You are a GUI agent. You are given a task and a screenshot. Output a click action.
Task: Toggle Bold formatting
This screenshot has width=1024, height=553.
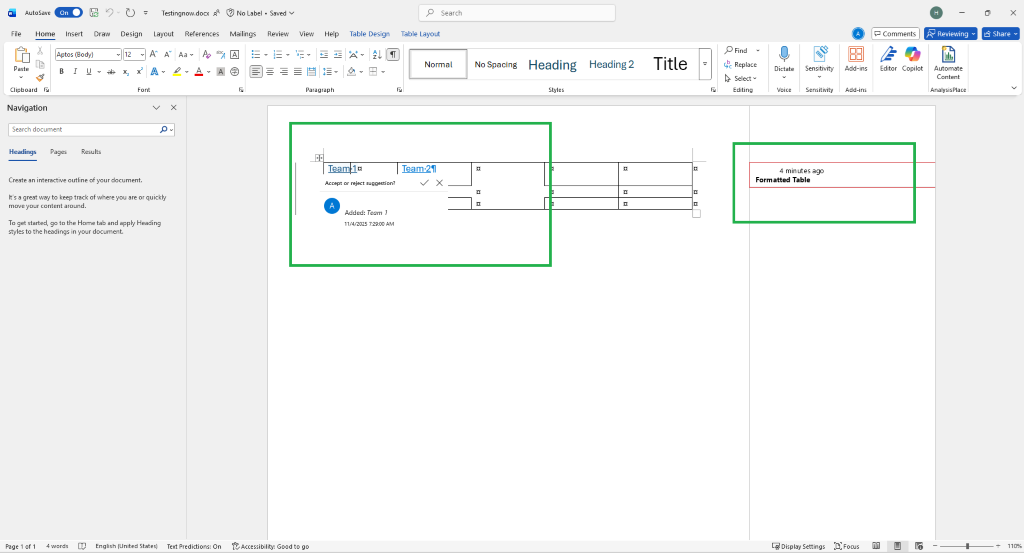point(61,72)
